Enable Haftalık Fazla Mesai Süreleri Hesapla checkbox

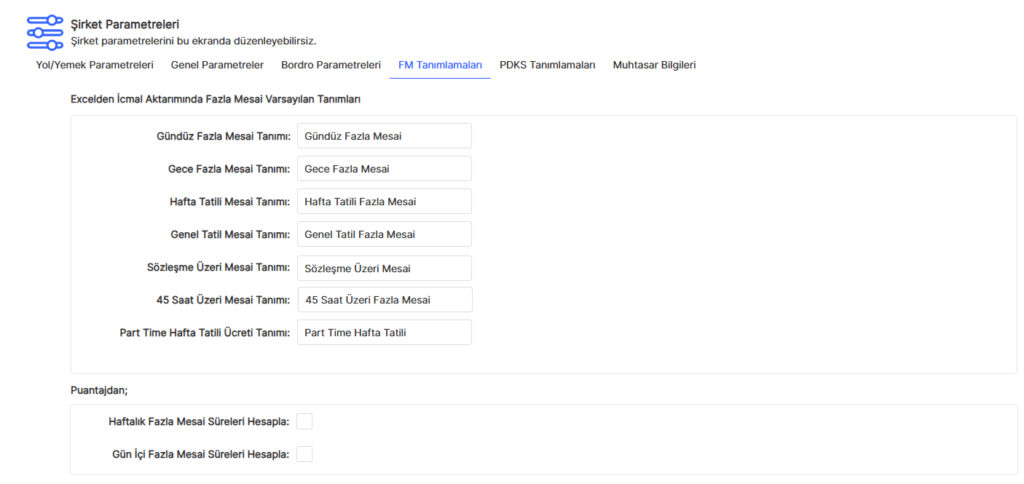(x=305, y=422)
